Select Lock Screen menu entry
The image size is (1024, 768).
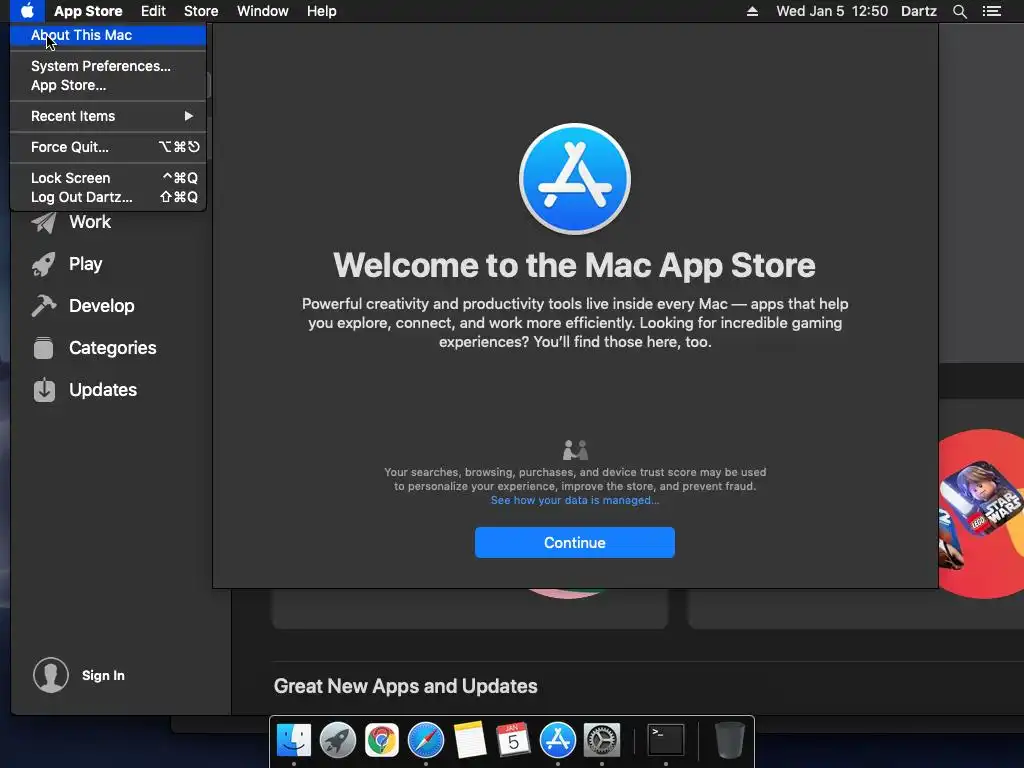(108, 178)
